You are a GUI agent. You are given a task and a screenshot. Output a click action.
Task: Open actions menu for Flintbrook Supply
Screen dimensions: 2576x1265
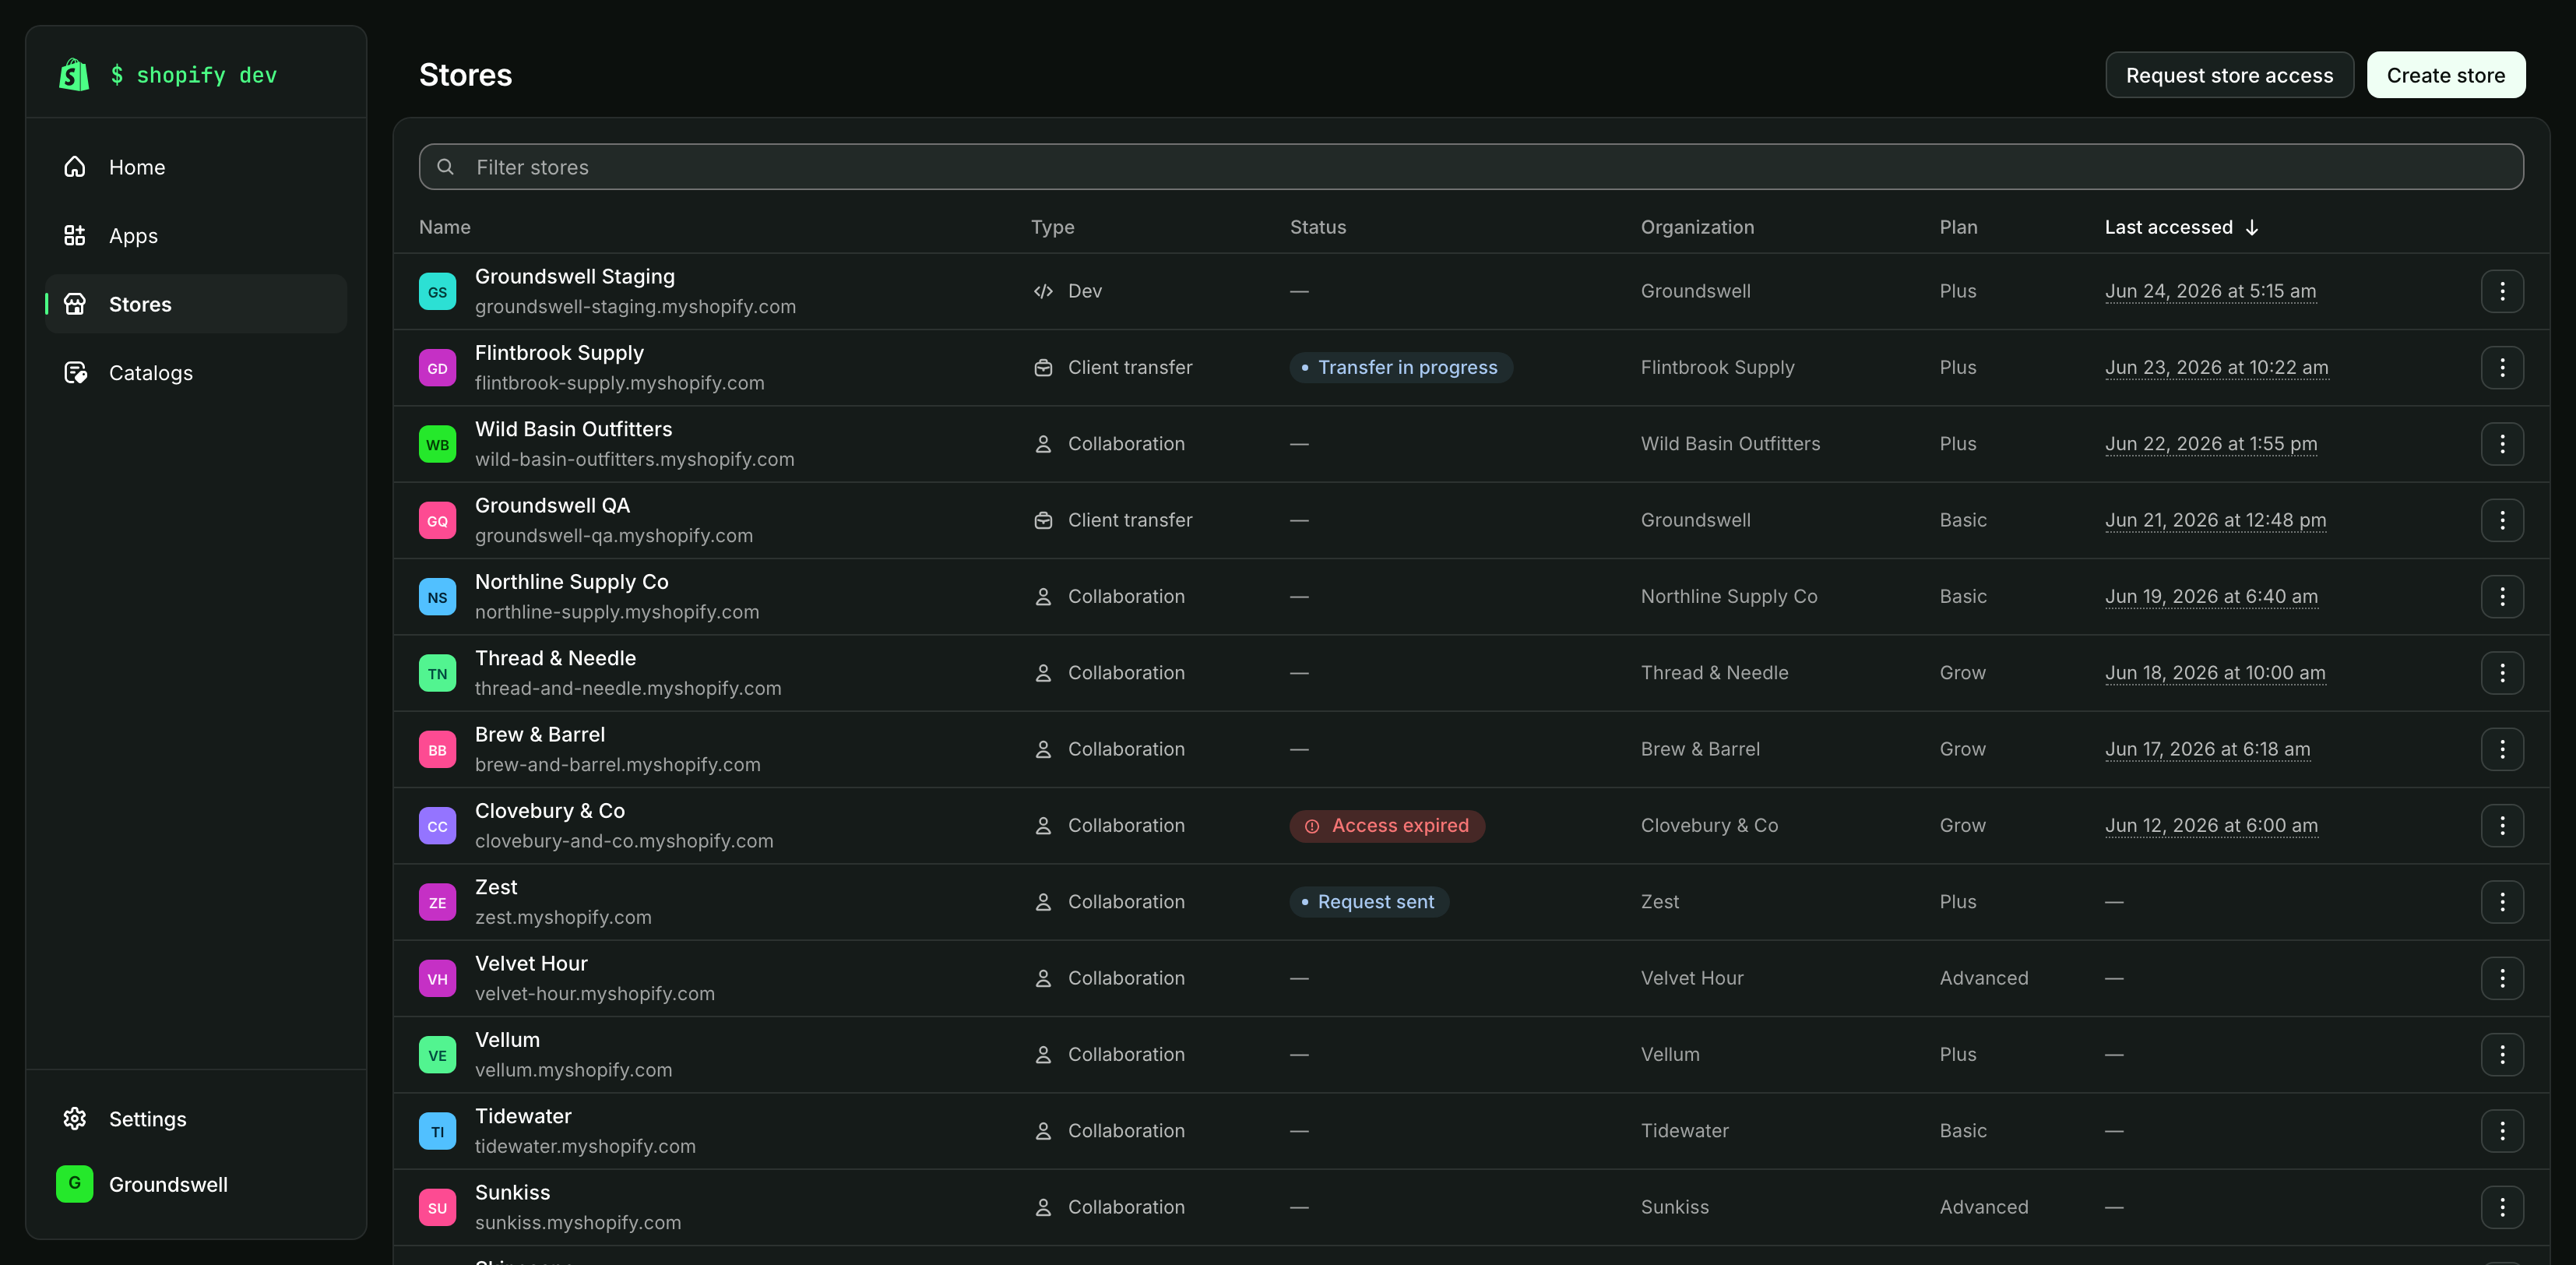tap(2502, 368)
